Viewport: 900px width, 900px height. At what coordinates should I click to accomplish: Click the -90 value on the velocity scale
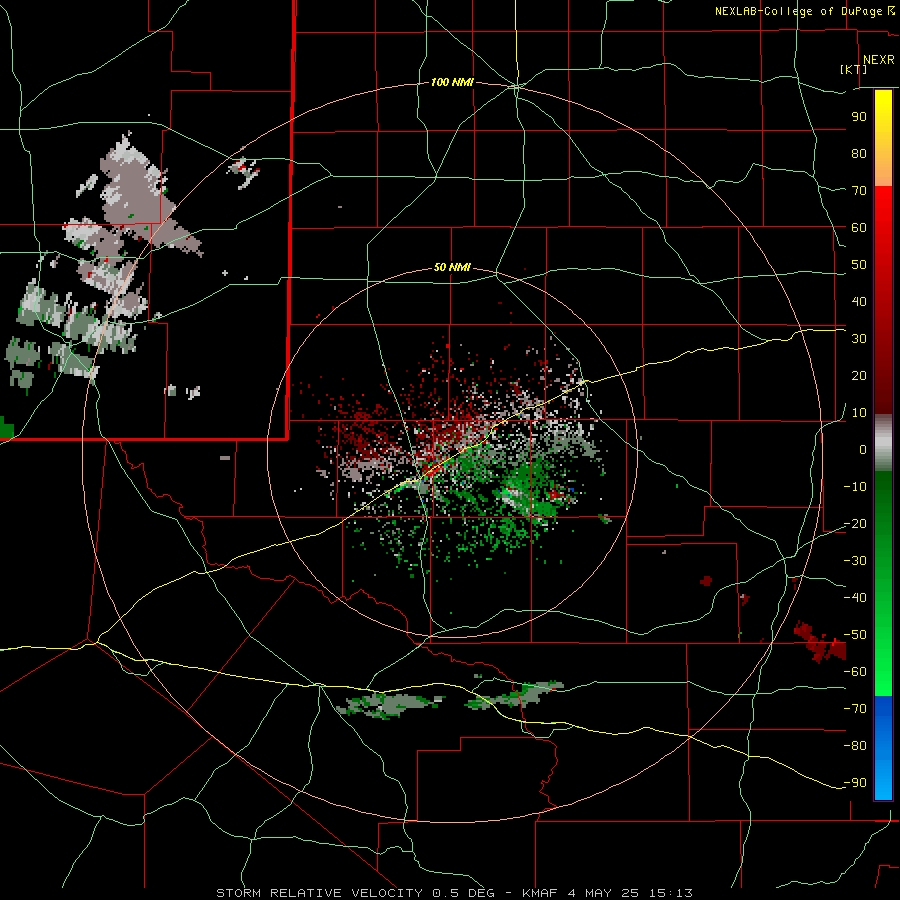855,783
